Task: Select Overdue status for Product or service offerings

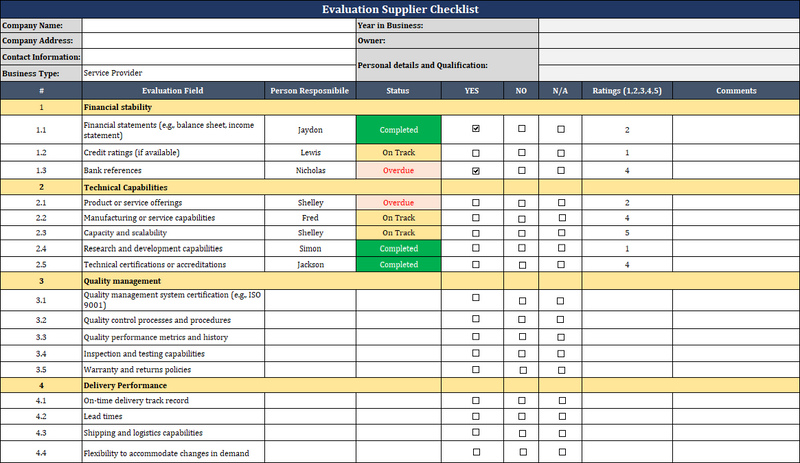Action: 398,203
